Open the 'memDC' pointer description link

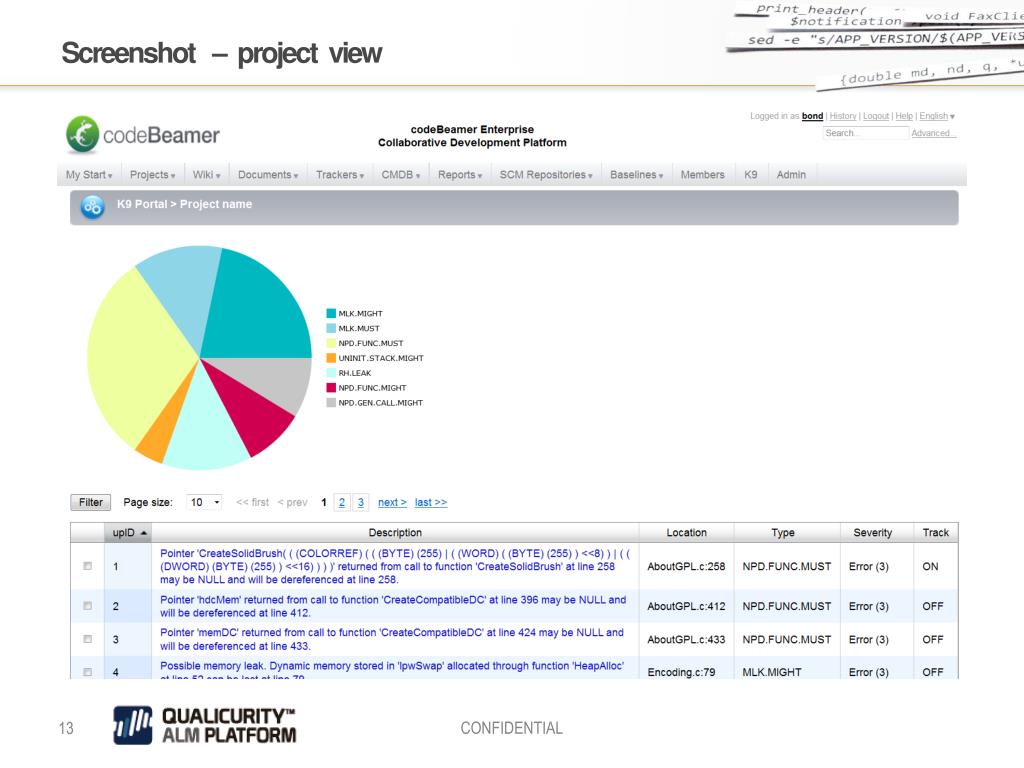click(x=392, y=639)
